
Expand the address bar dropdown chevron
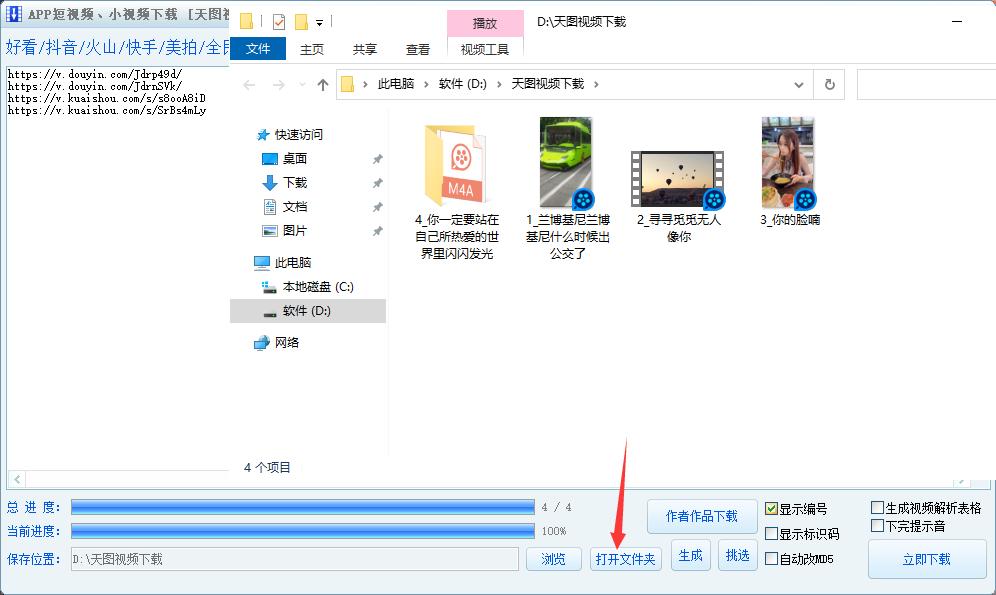point(798,84)
